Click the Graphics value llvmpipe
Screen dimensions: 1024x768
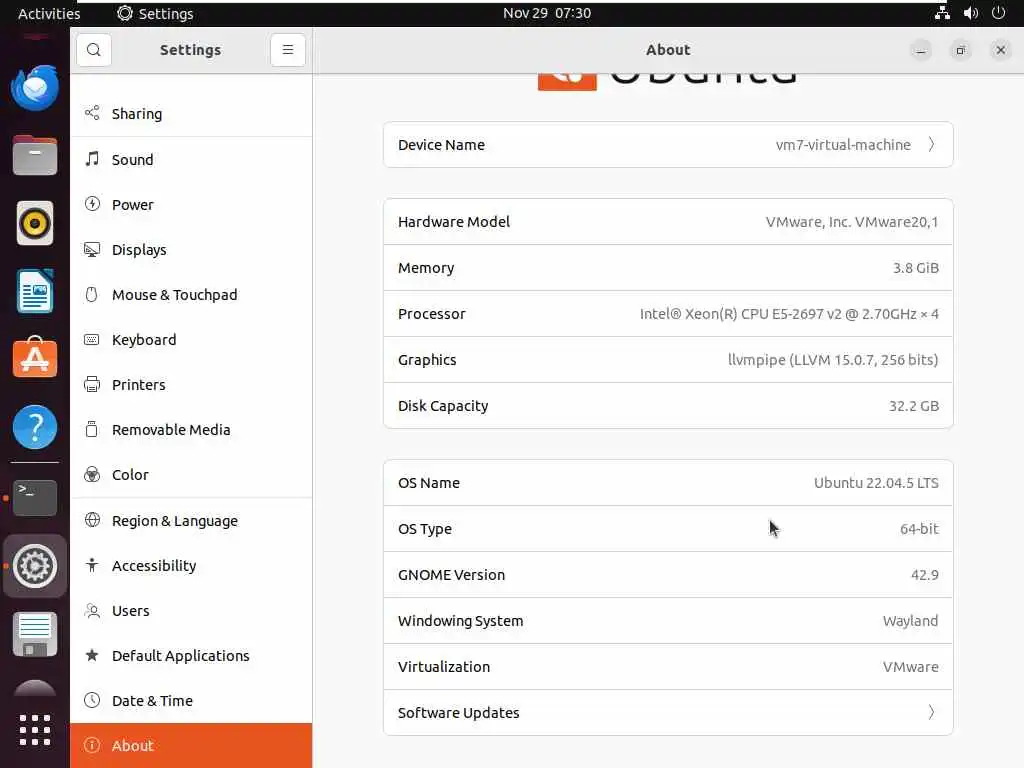pos(833,360)
